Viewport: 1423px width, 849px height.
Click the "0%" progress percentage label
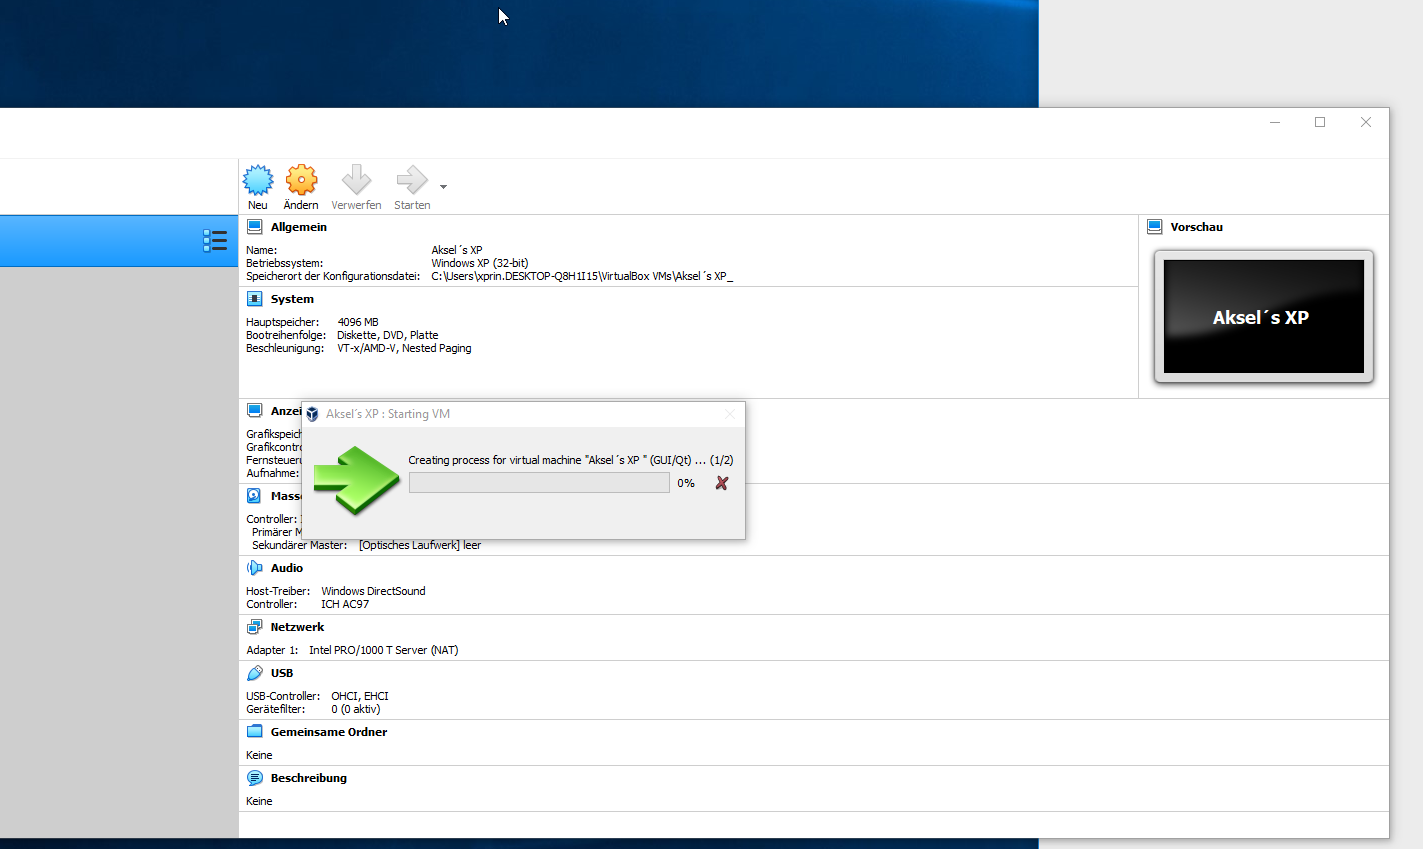(686, 483)
